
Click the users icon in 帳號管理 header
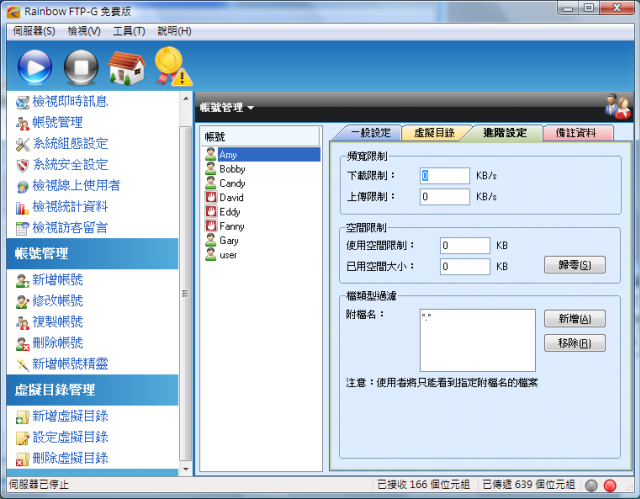[618, 107]
